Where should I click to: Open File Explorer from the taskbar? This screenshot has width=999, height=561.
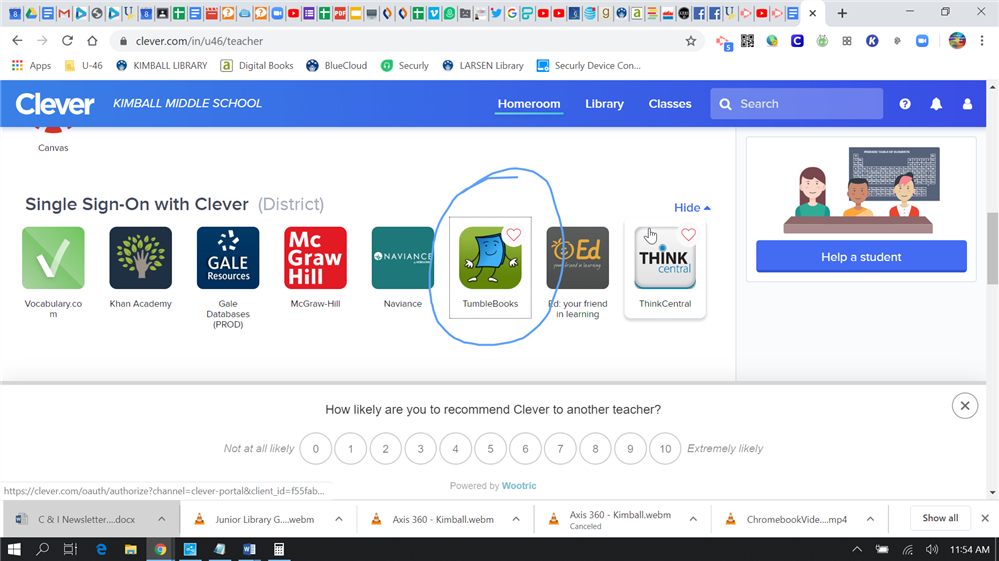pyautogui.click(x=130, y=549)
